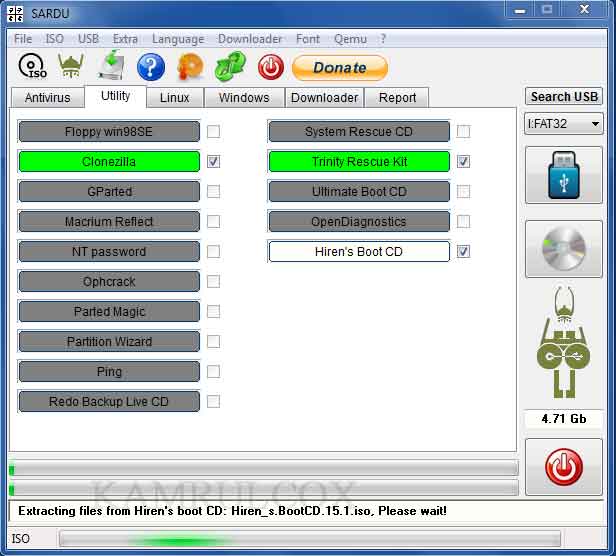The image size is (616, 556).
Task: Open the I:FAT32 drive dropdown
Action: [564, 124]
